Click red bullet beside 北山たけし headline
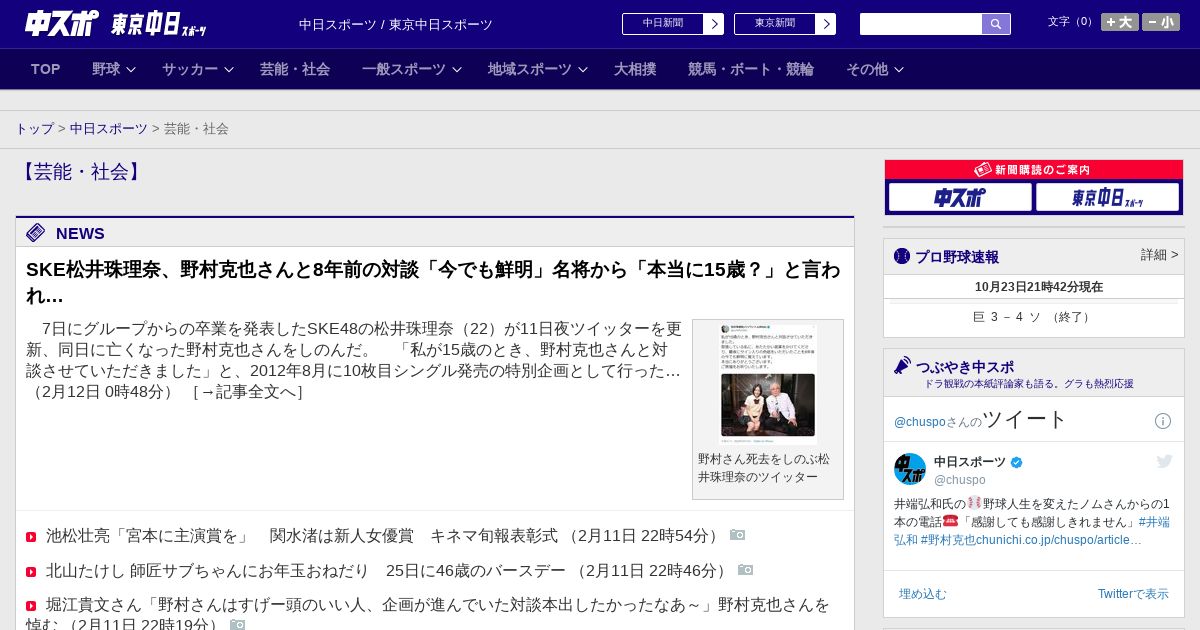 (31, 572)
